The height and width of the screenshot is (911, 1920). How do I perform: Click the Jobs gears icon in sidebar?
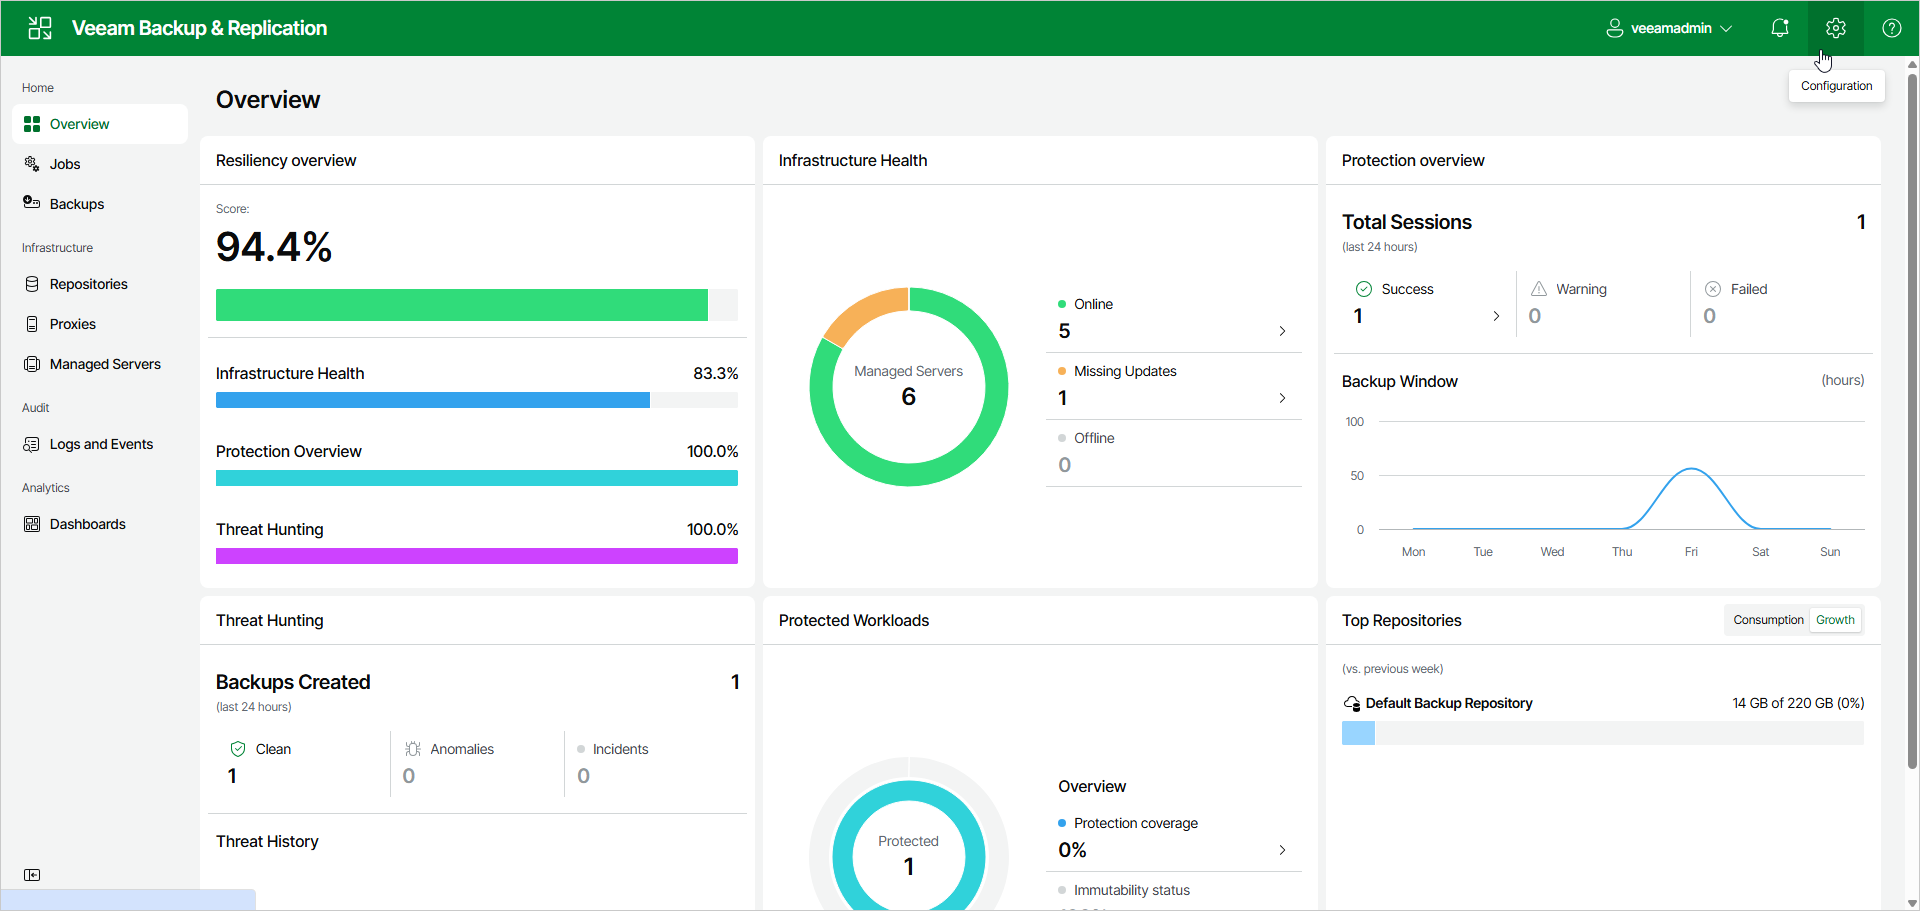[32, 164]
